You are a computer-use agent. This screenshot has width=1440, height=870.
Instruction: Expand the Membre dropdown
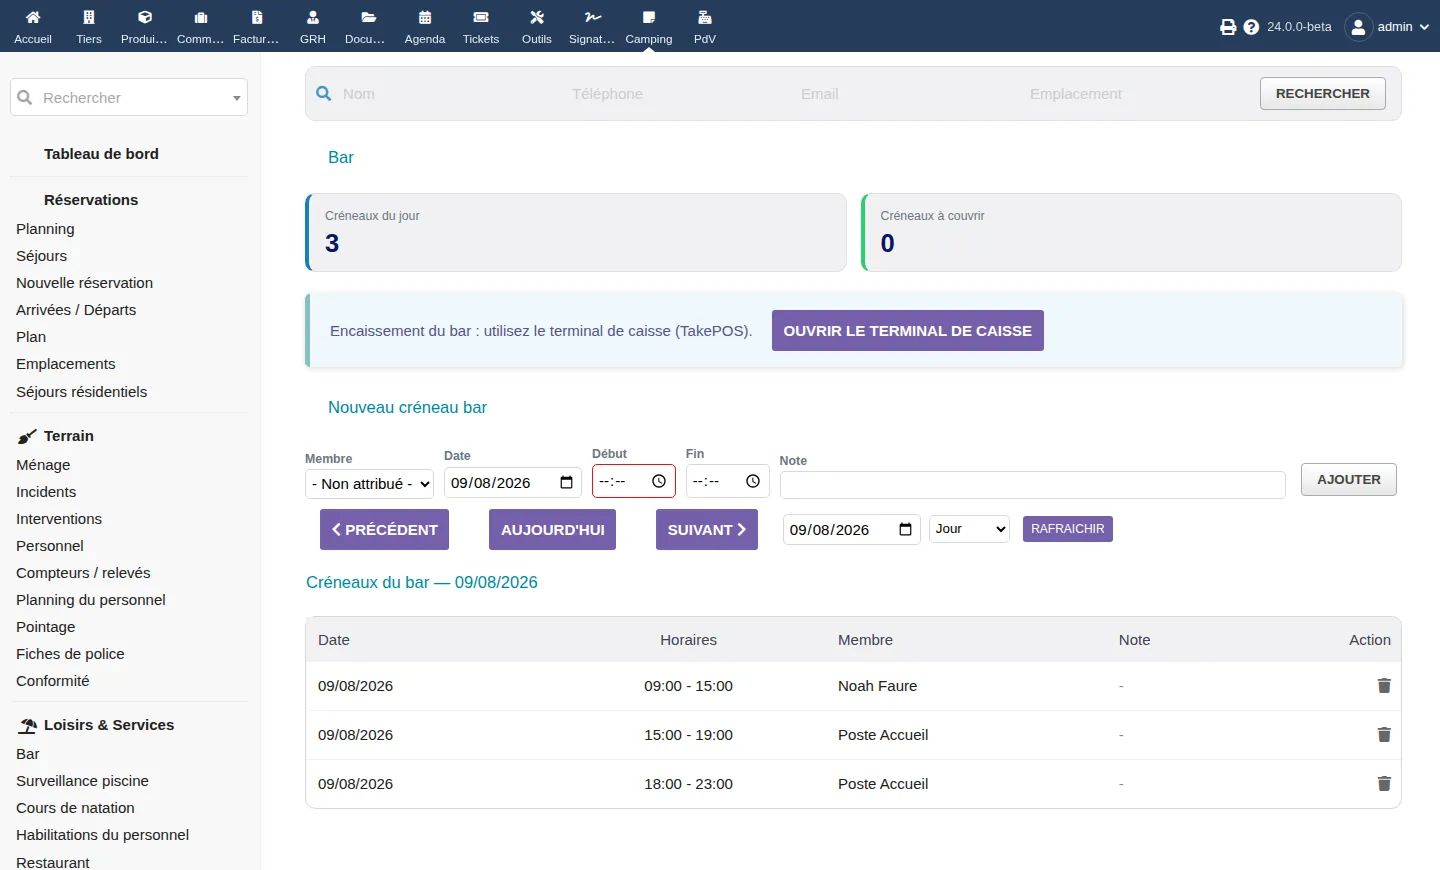pos(369,484)
